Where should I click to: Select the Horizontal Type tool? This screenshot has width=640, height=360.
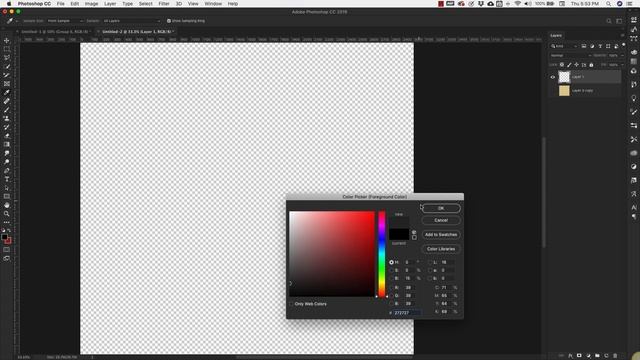pos(7,179)
